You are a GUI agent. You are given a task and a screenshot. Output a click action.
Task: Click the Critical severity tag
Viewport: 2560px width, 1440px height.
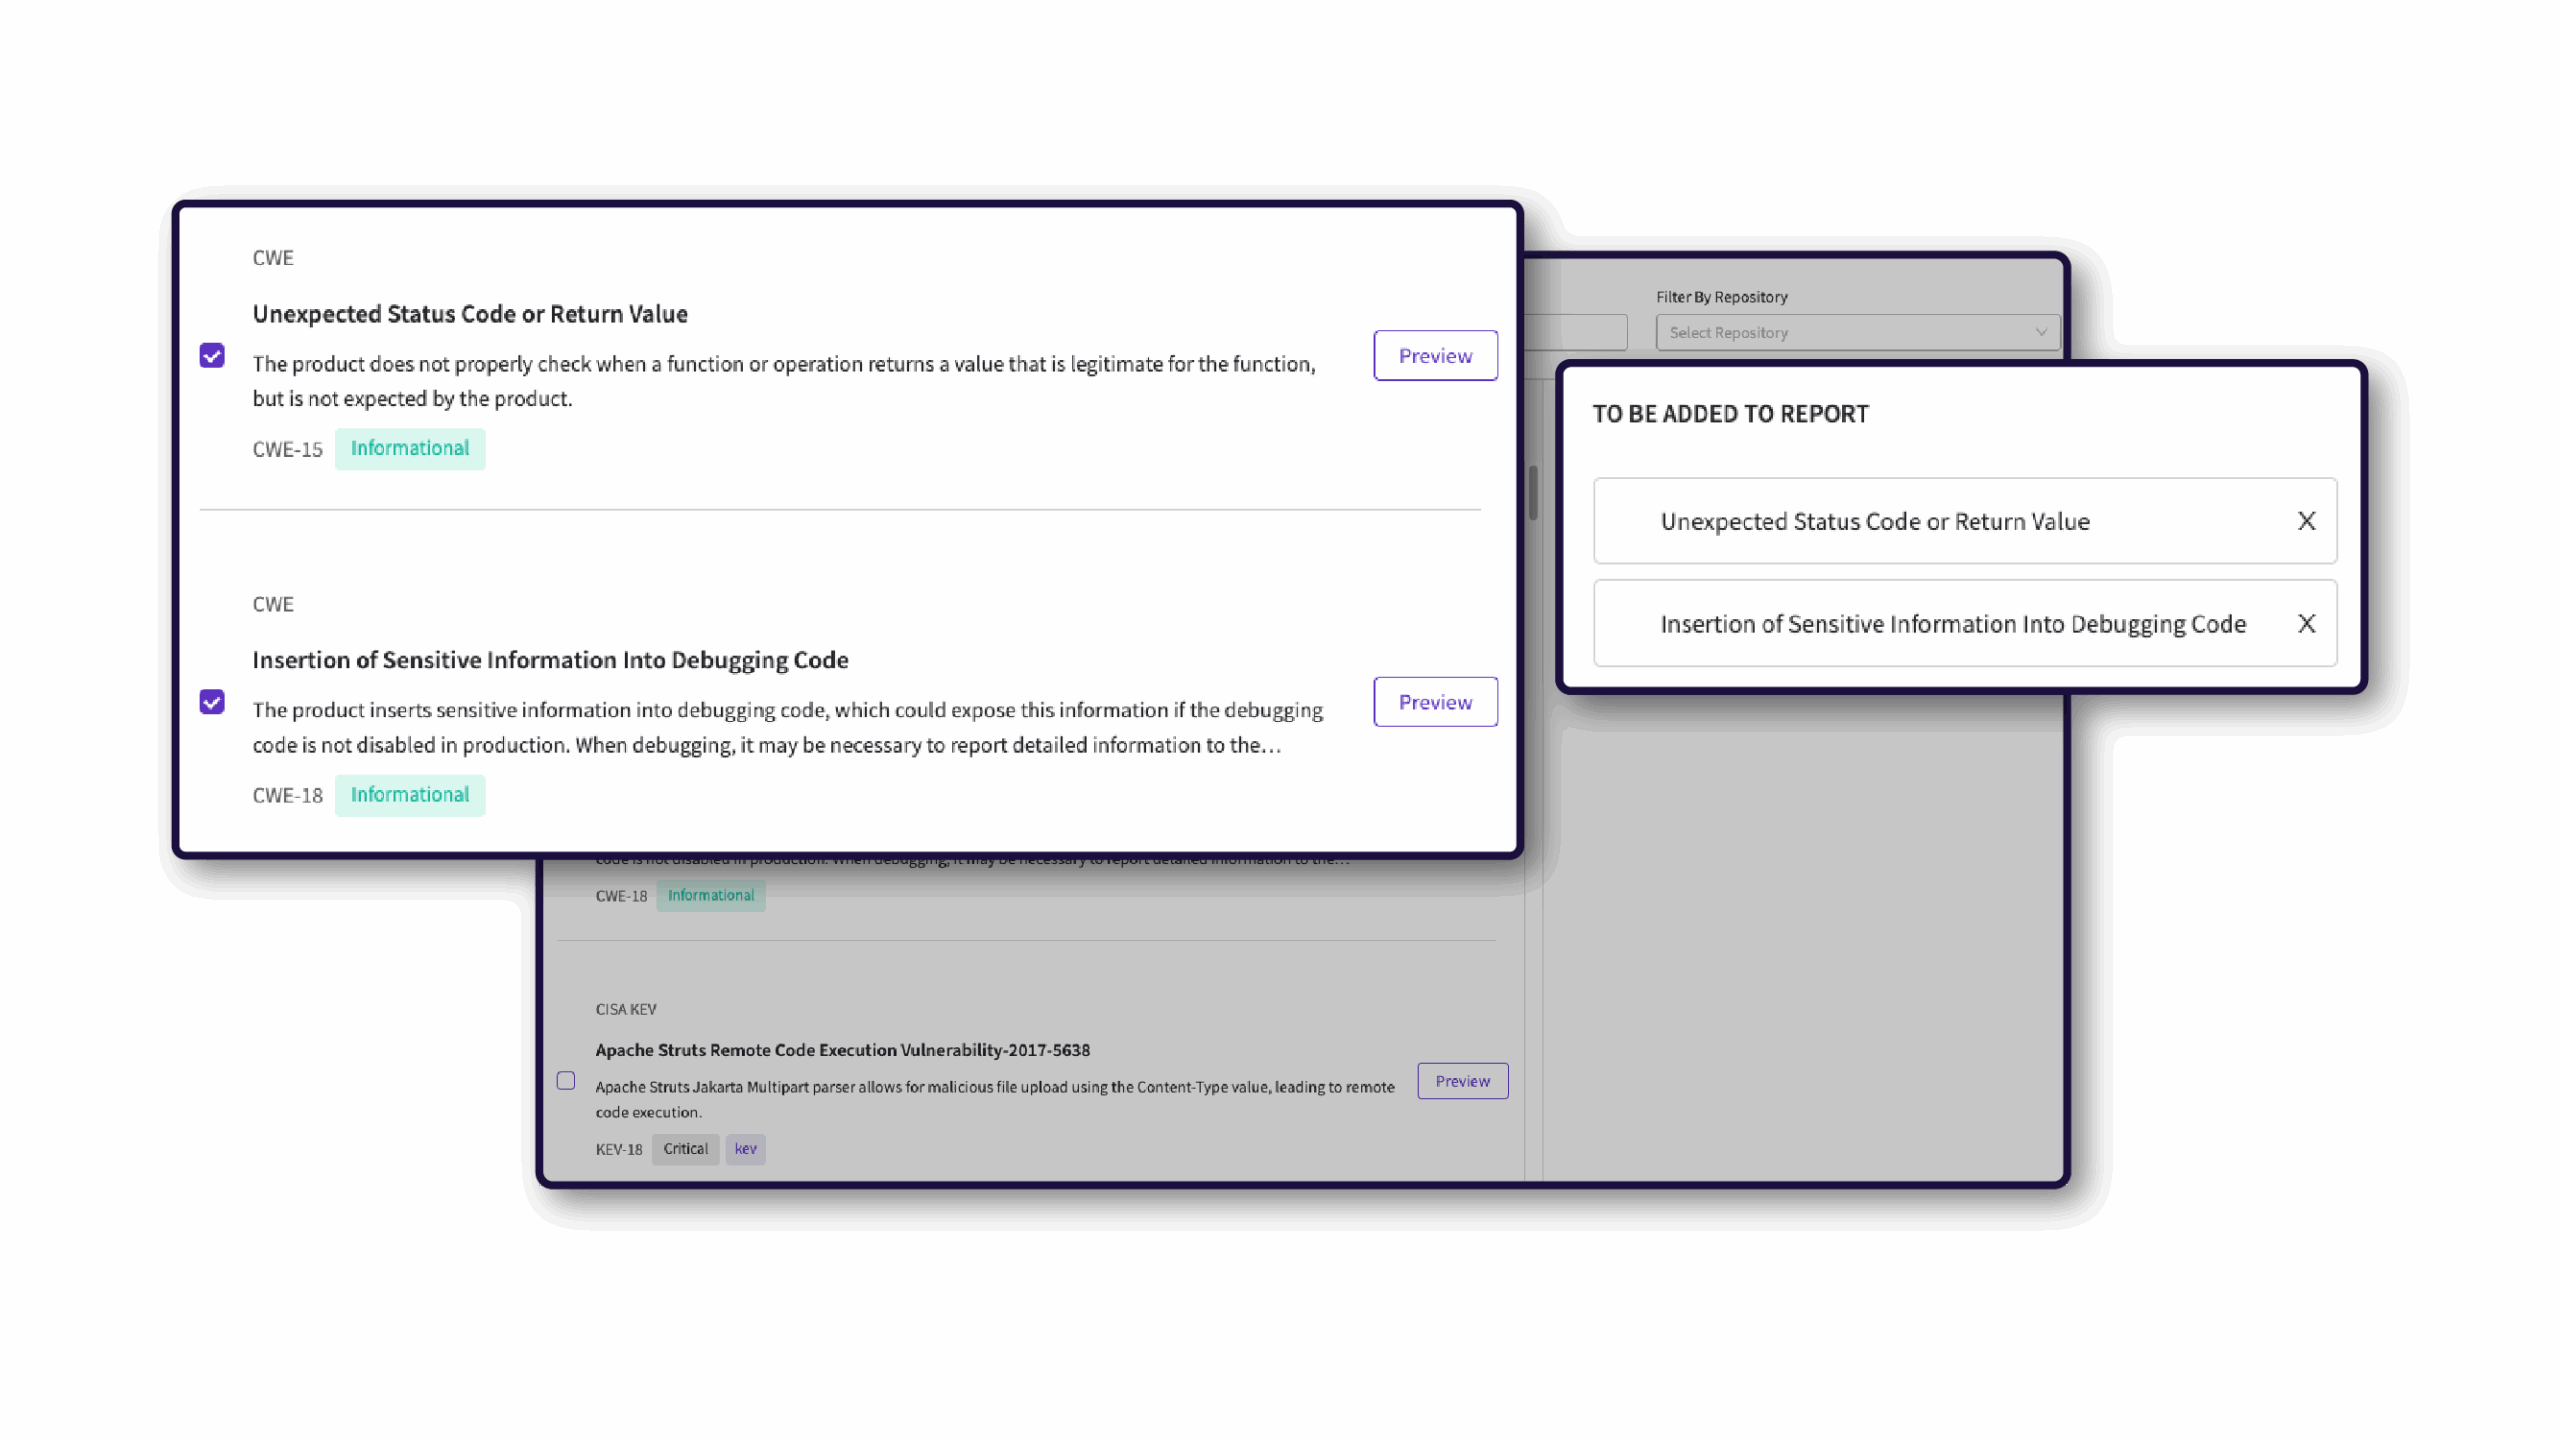[x=685, y=1149]
